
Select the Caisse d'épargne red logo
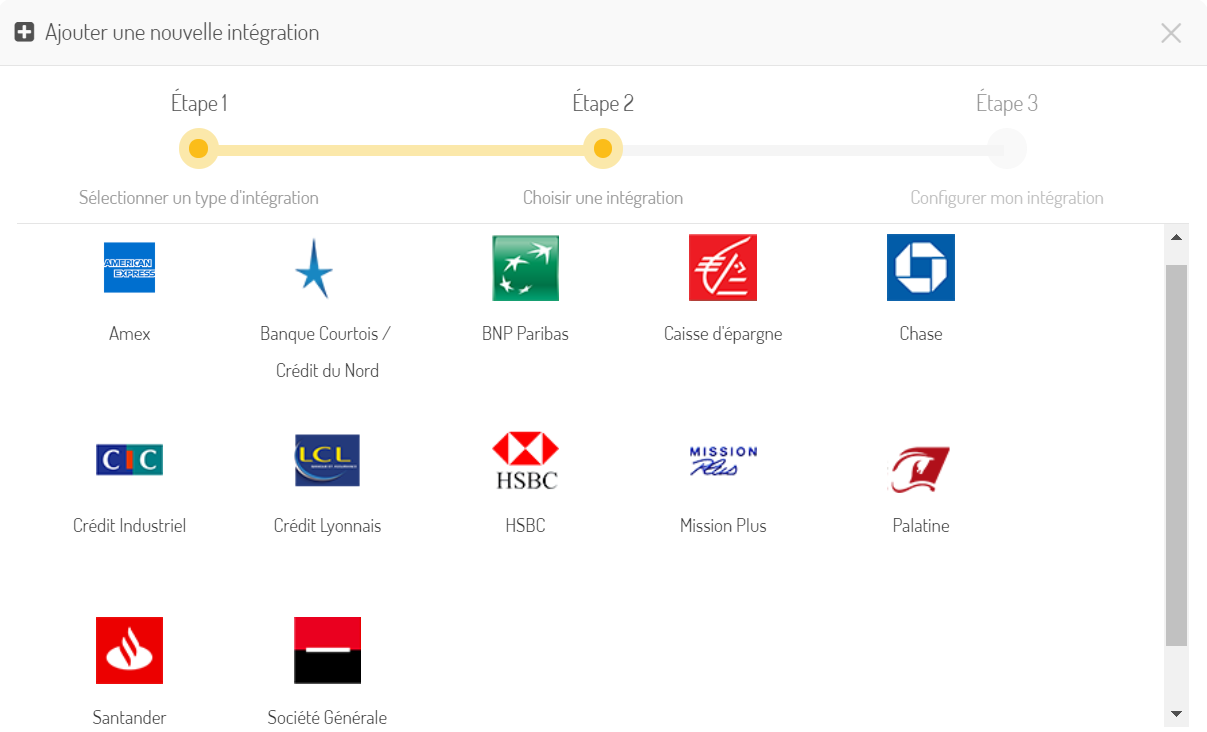pos(723,267)
